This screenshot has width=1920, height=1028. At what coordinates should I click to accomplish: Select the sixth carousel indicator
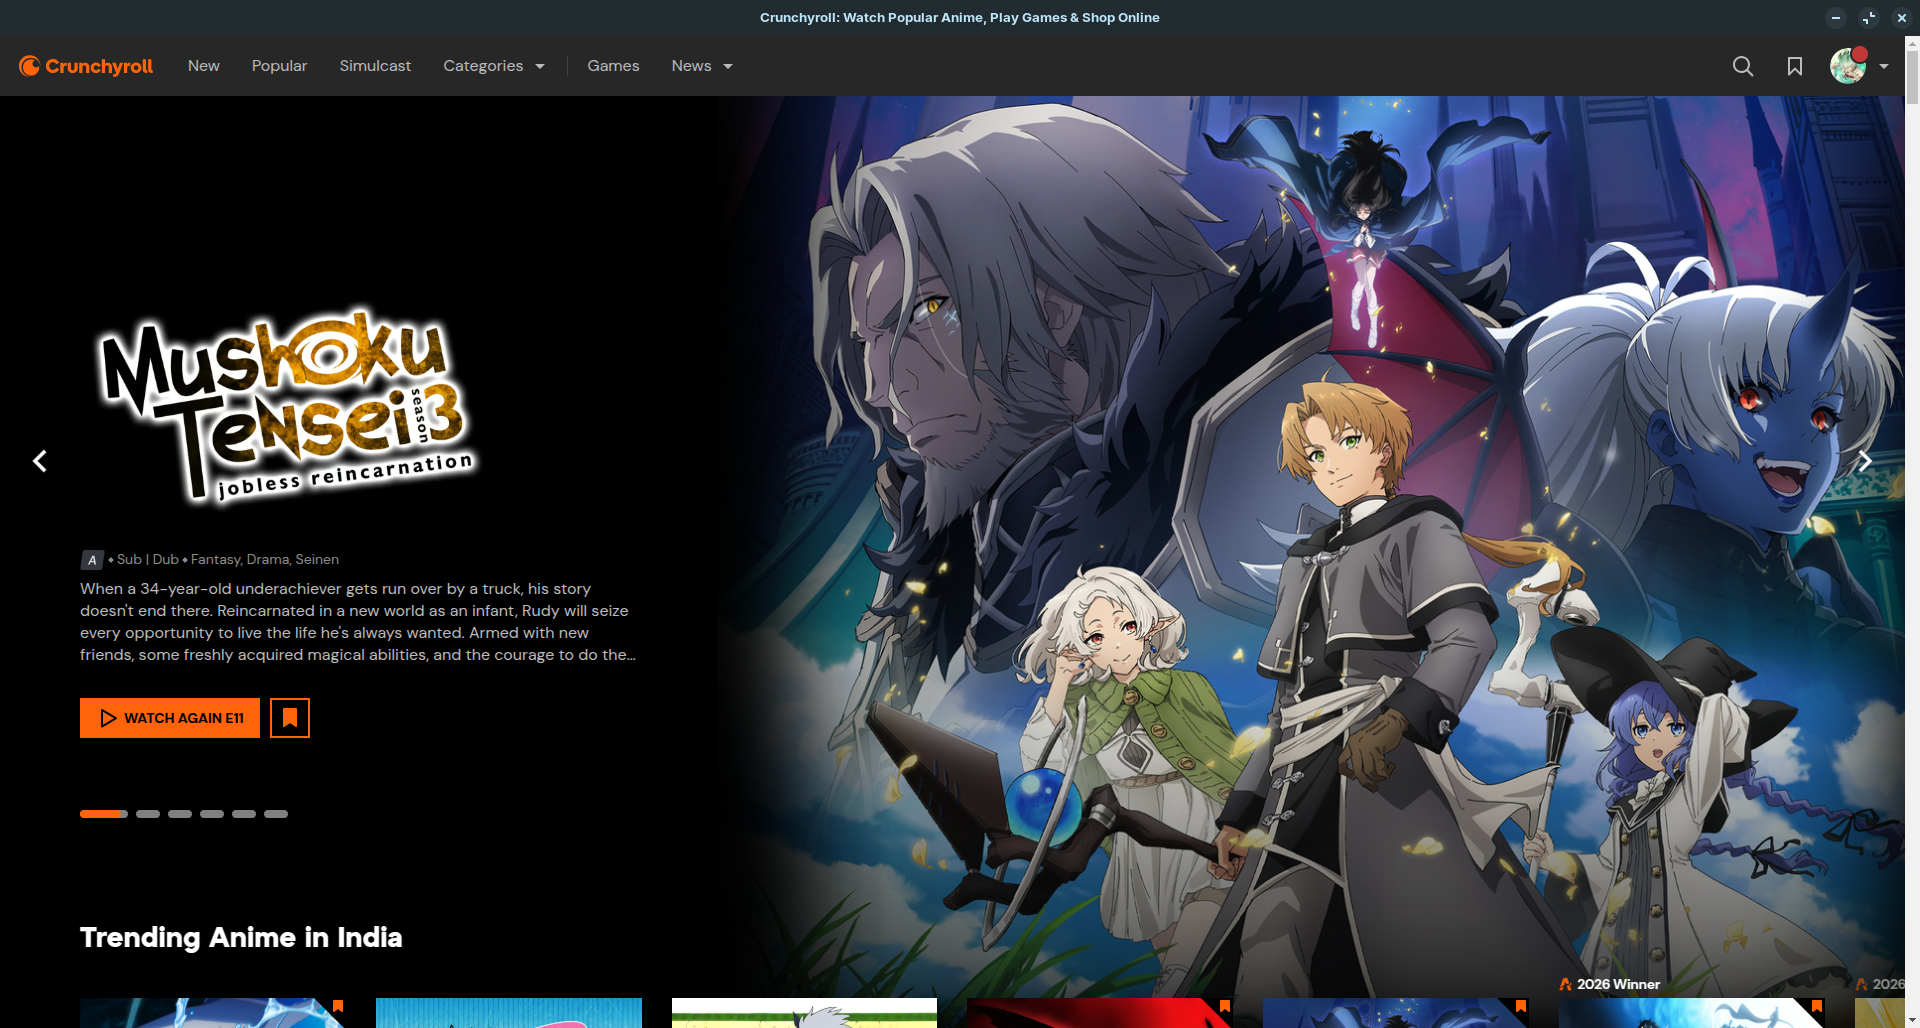(276, 814)
